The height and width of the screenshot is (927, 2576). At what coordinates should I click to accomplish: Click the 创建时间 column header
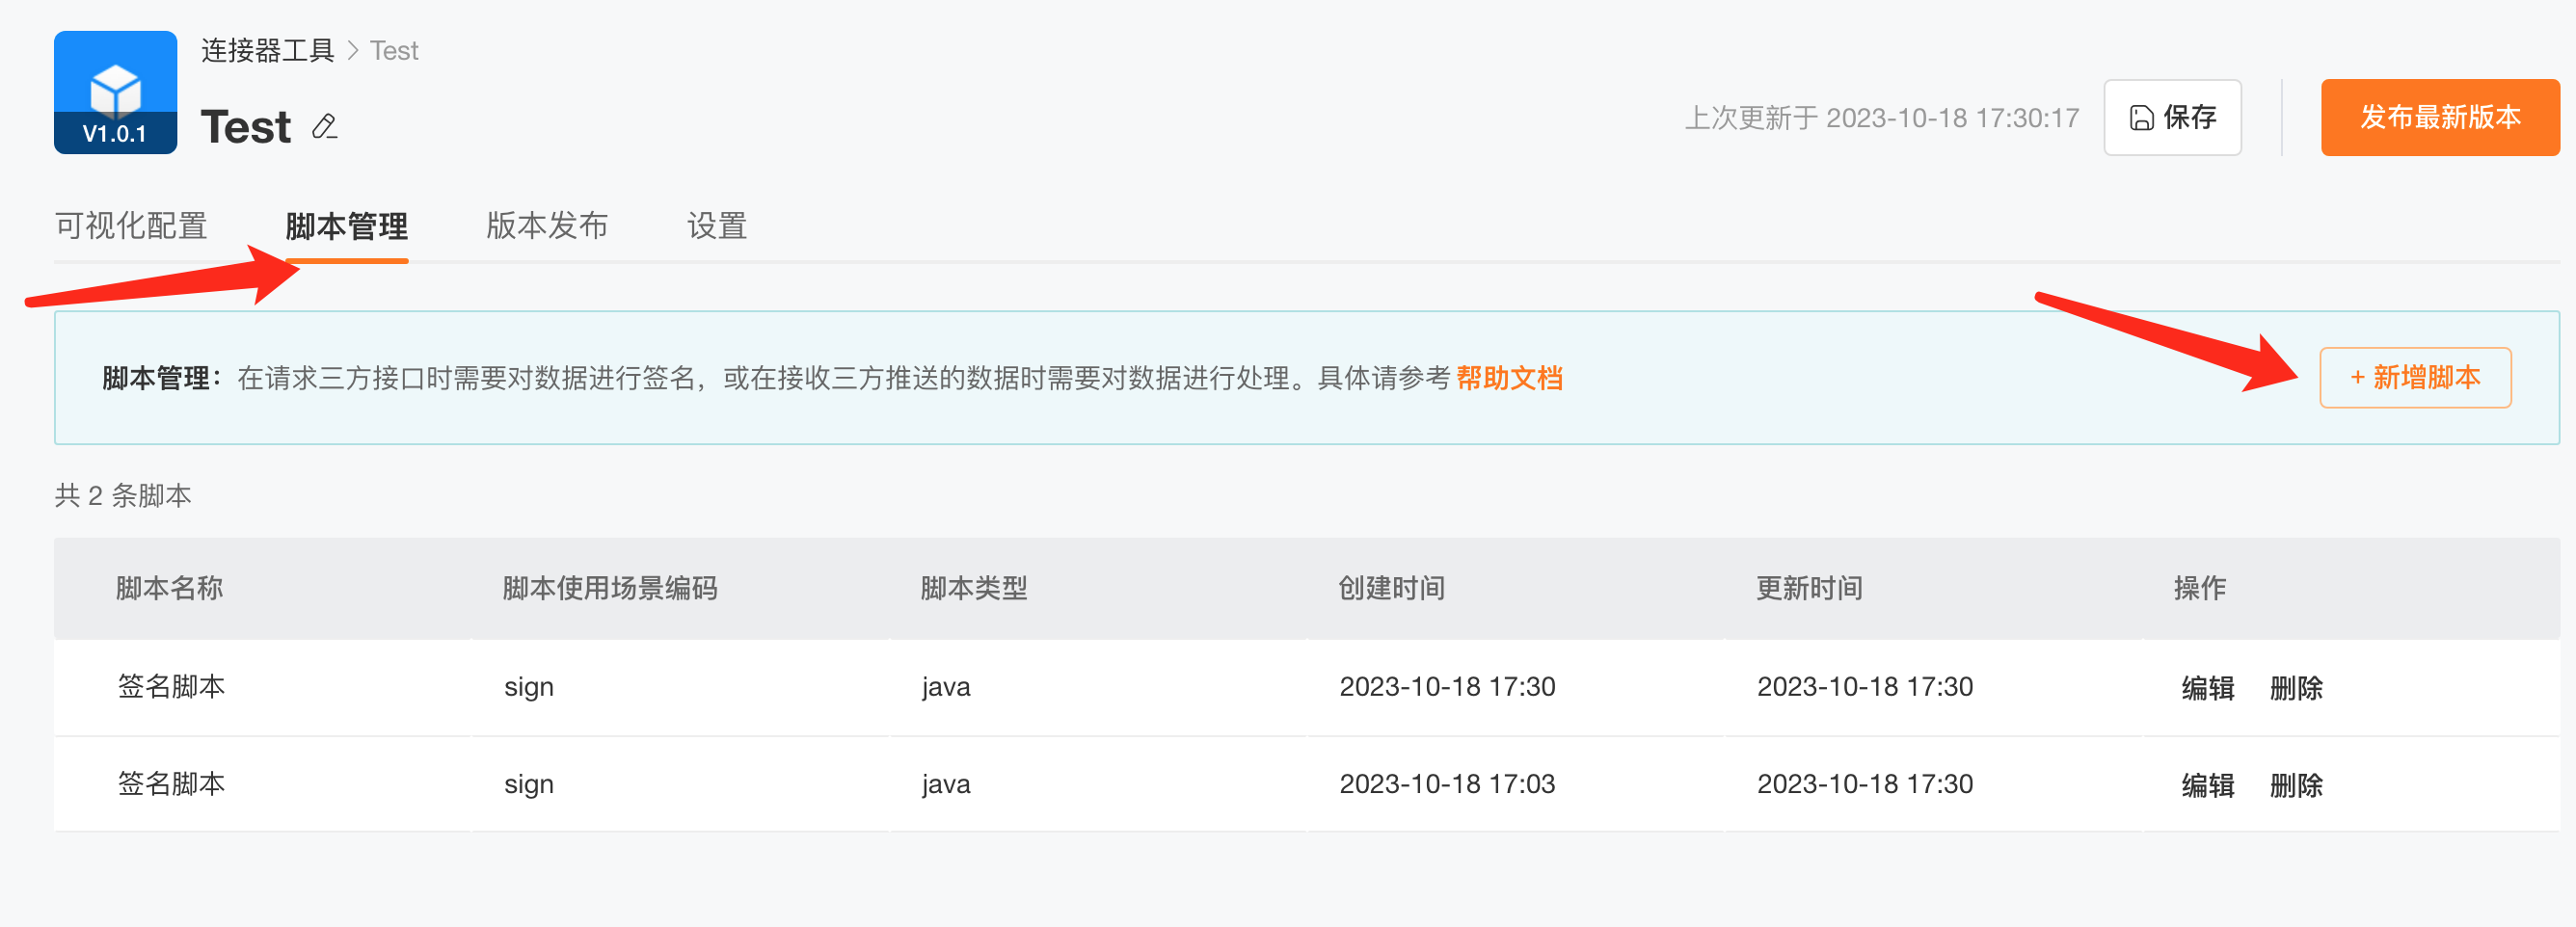(1391, 588)
